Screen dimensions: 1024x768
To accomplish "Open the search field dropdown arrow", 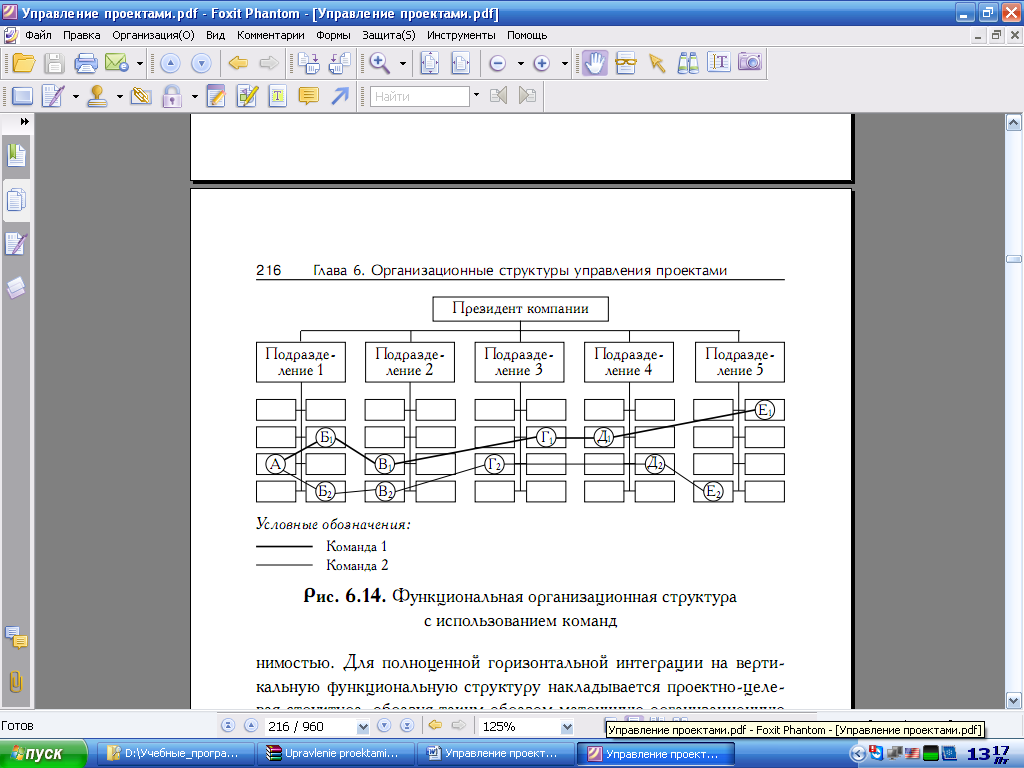I will (476, 95).
